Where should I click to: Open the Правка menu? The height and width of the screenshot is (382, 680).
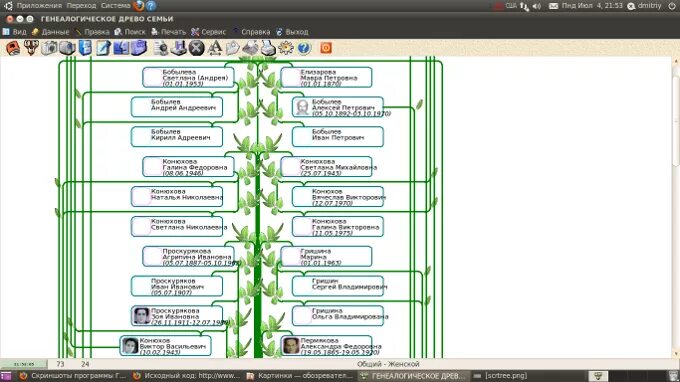pyautogui.click(x=92, y=32)
